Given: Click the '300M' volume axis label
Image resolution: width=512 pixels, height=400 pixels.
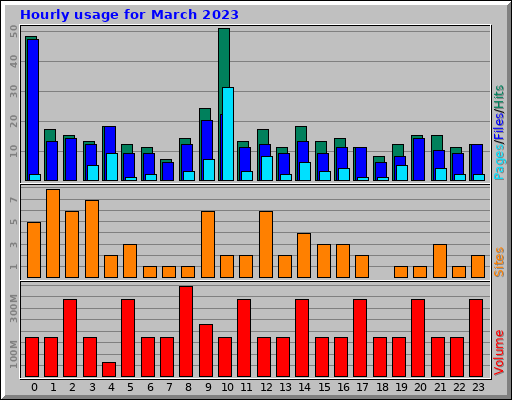Looking at the screenshot, I should point(14,308).
